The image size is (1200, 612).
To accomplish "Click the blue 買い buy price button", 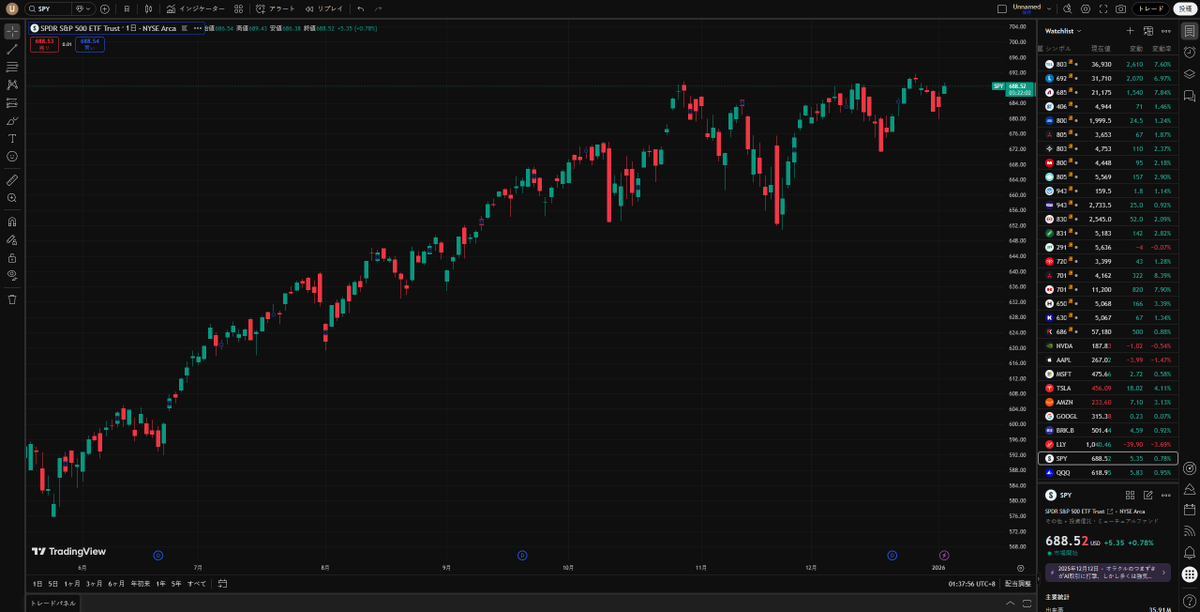I will tap(90, 43).
